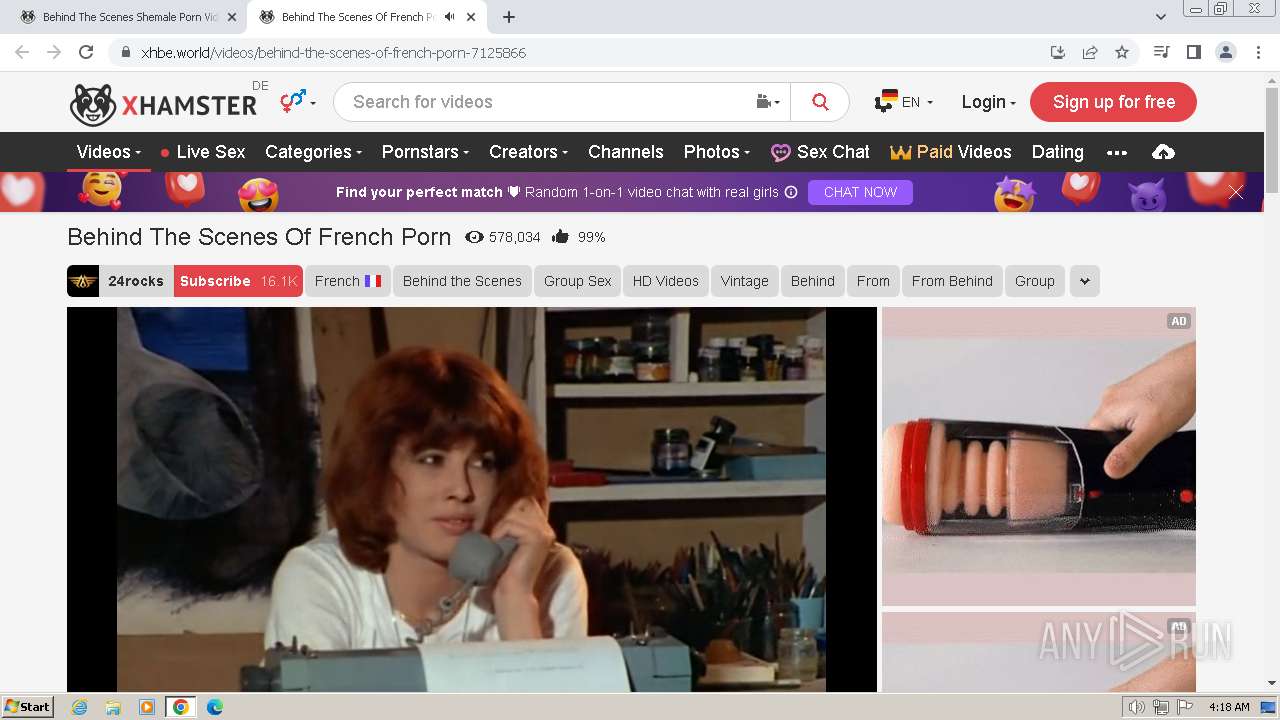1280x720 pixels.
Task: Expand more tags with the chevron button
Action: [1085, 281]
